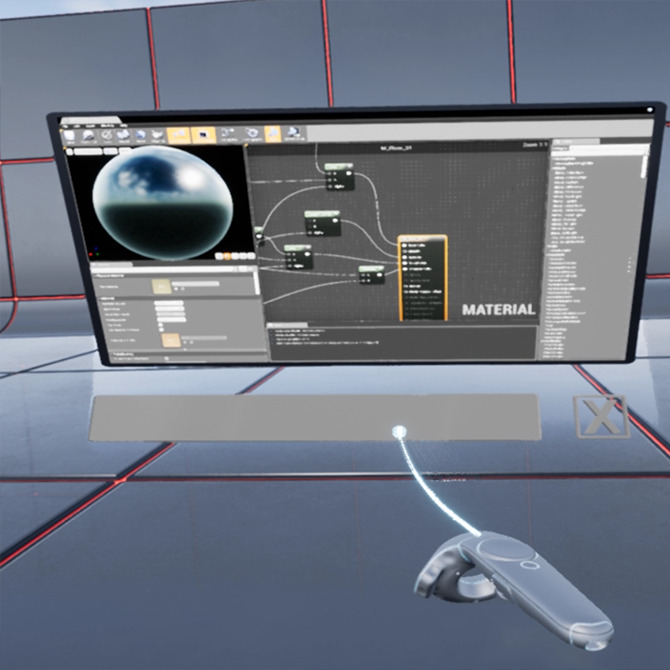Select the orange-outlined main material result node
This screenshot has width=670, height=670.
[x=423, y=278]
